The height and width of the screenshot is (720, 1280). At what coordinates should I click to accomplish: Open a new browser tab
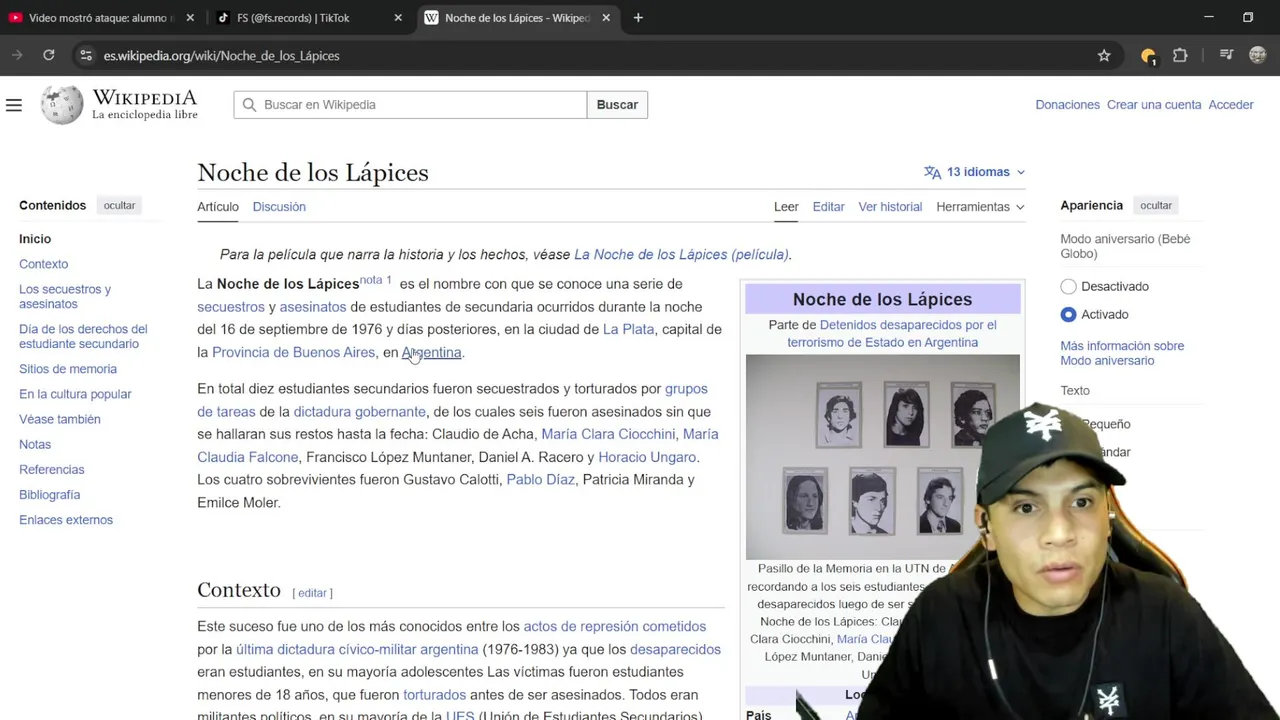tap(638, 18)
